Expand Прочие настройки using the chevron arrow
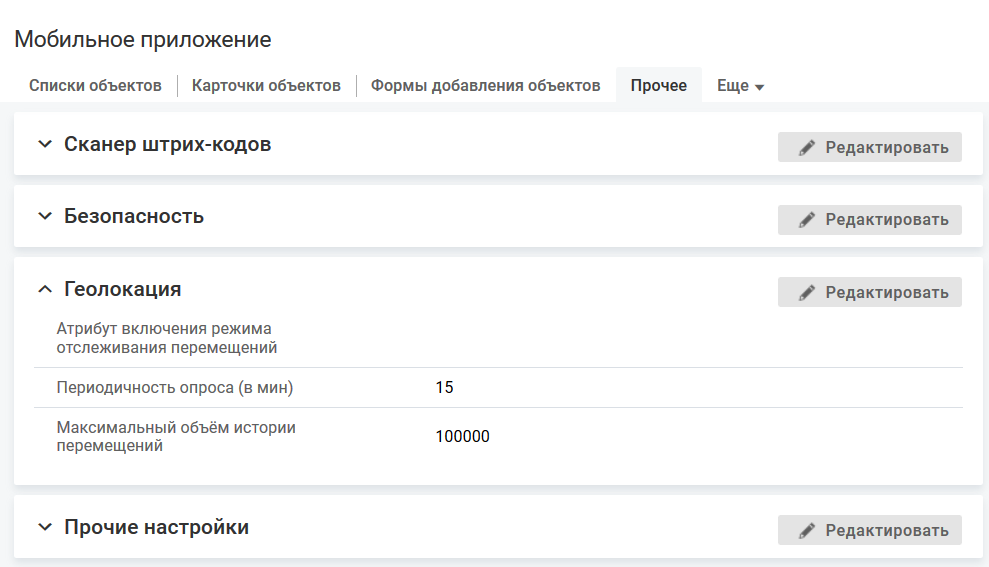989x567 pixels. tap(44, 527)
